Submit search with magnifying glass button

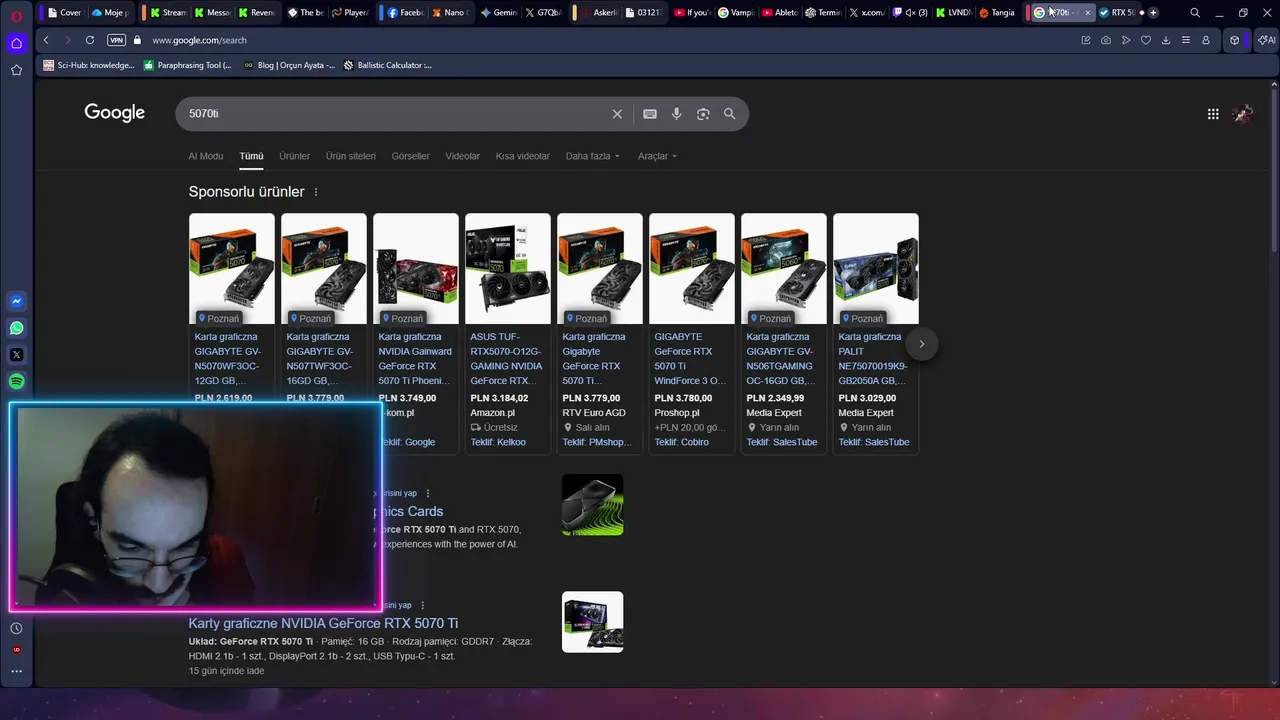click(x=730, y=114)
